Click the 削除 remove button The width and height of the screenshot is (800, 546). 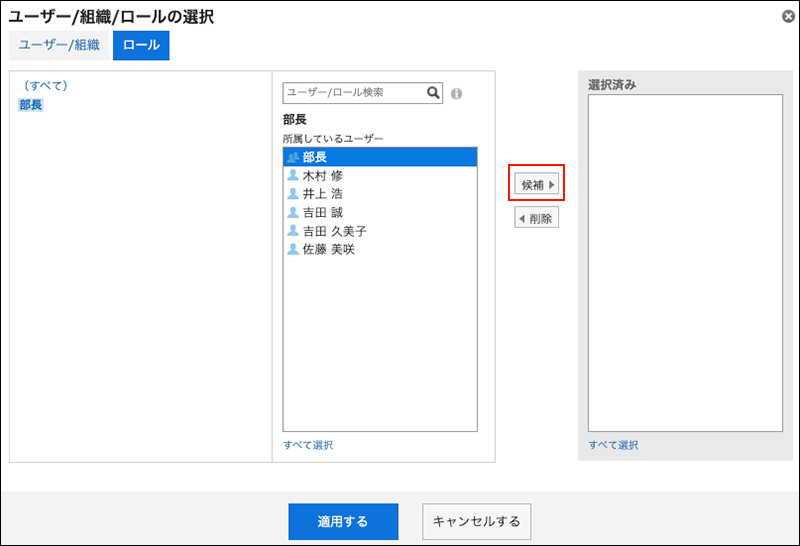[537, 218]
